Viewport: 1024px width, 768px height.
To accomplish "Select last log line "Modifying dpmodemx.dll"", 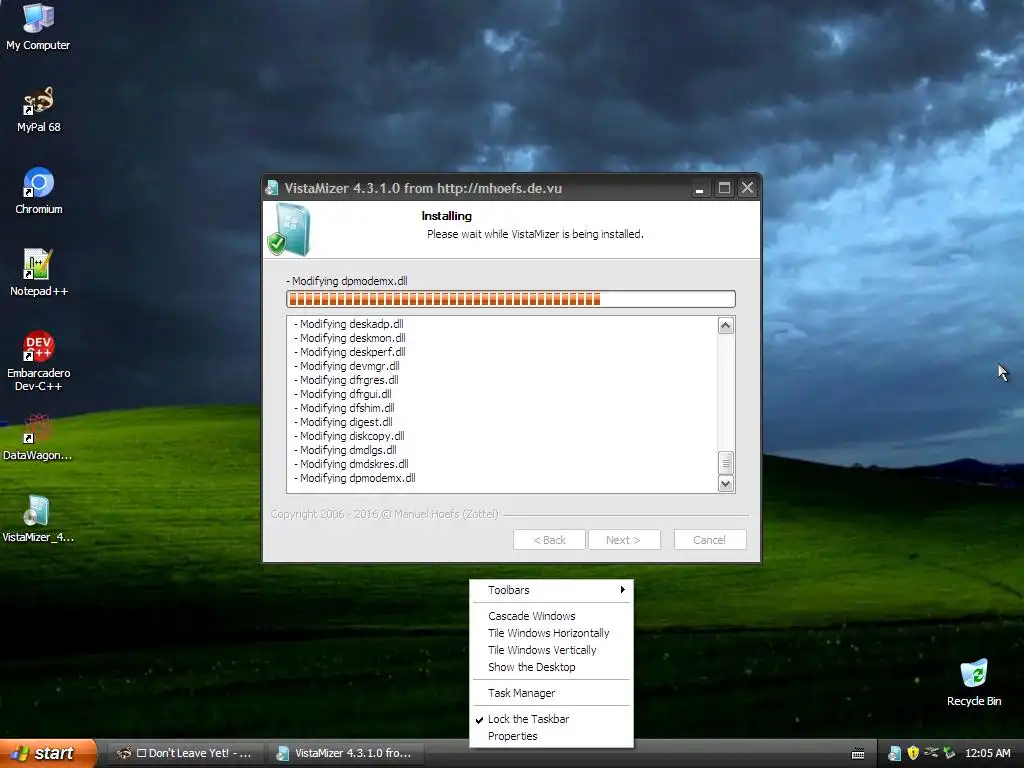I will [355, 478].
